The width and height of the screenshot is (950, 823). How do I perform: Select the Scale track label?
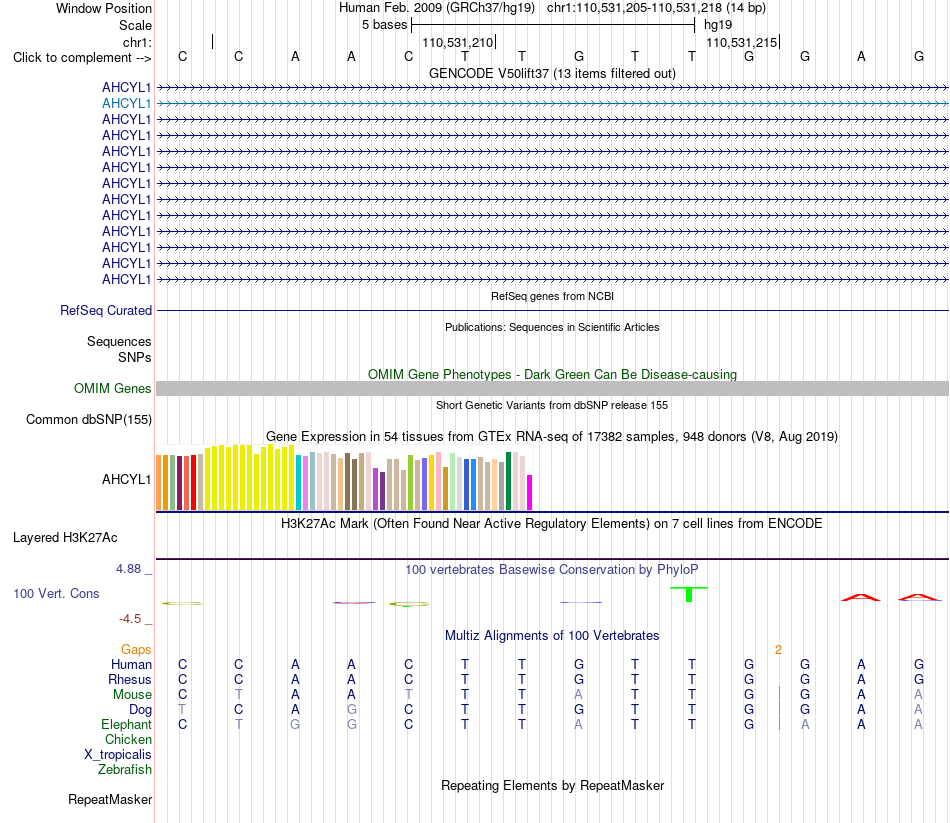point(135,25)
